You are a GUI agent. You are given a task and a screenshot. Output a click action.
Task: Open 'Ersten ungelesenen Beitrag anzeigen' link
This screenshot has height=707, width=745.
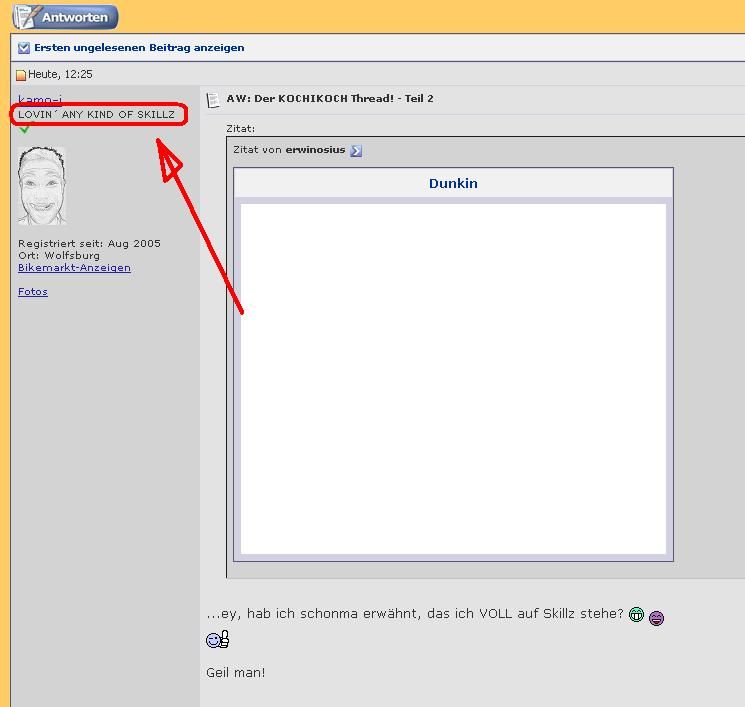pyautogui.click(x=139, y=48)
